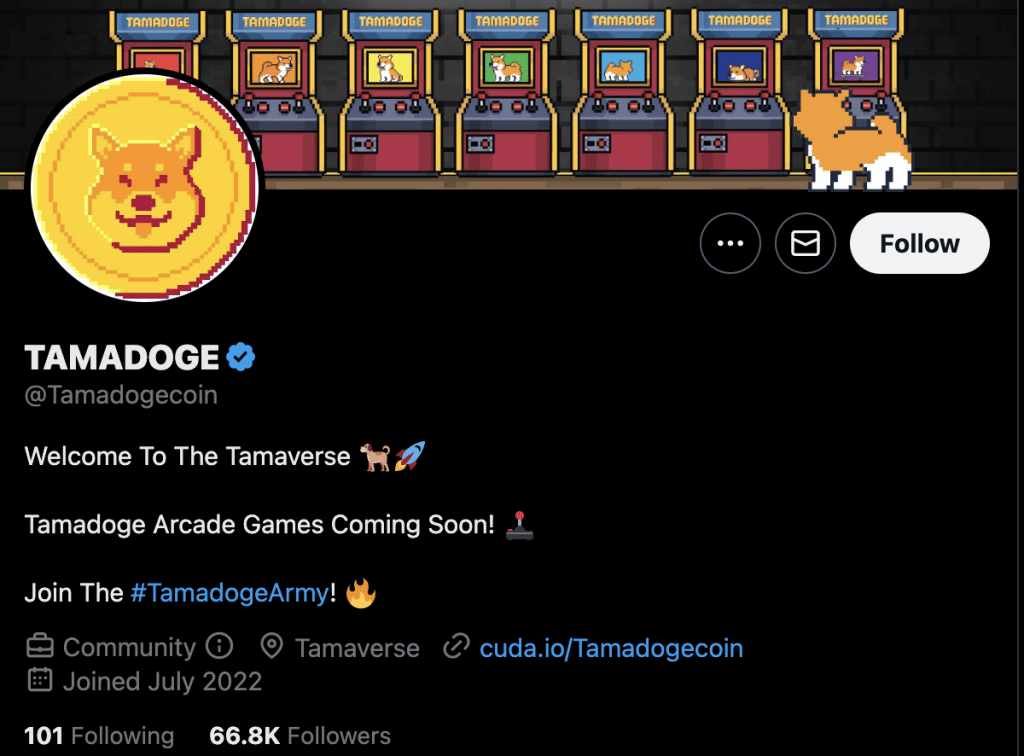Click the Joined July 2022 text
The height and width of the screenshot is (756, 1024).
point(162,682)
